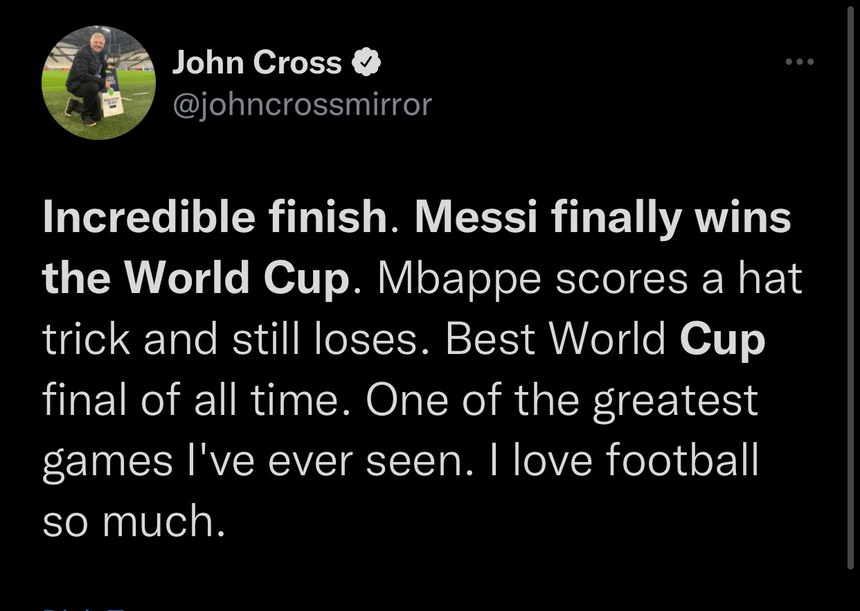Click the verified checkmark badge
Image resolution: width=860 pixels, height=611 pixels.
pos(366,64)
